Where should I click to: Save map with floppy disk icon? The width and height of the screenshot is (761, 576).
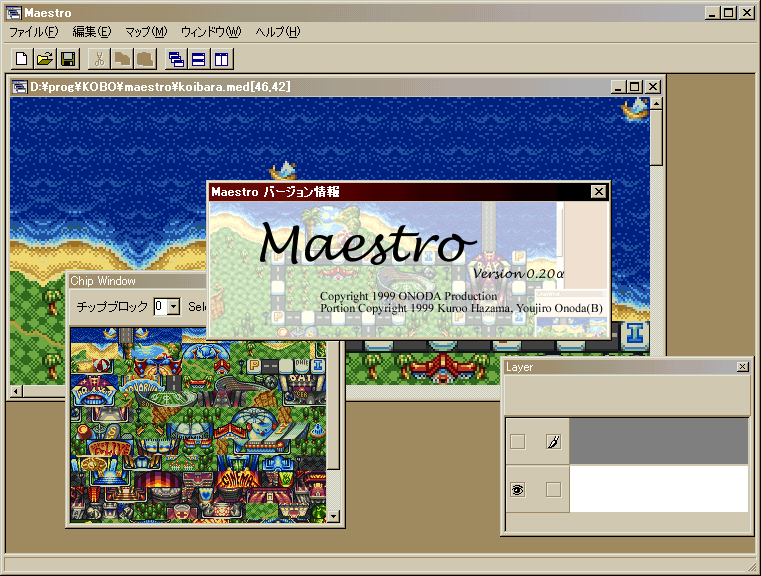[x=68, y=59]
